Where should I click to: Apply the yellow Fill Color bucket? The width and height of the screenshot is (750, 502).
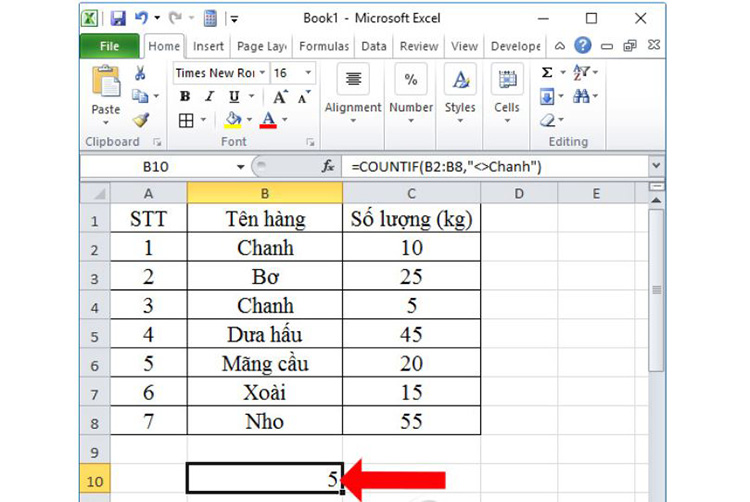[x=233, y=120]
